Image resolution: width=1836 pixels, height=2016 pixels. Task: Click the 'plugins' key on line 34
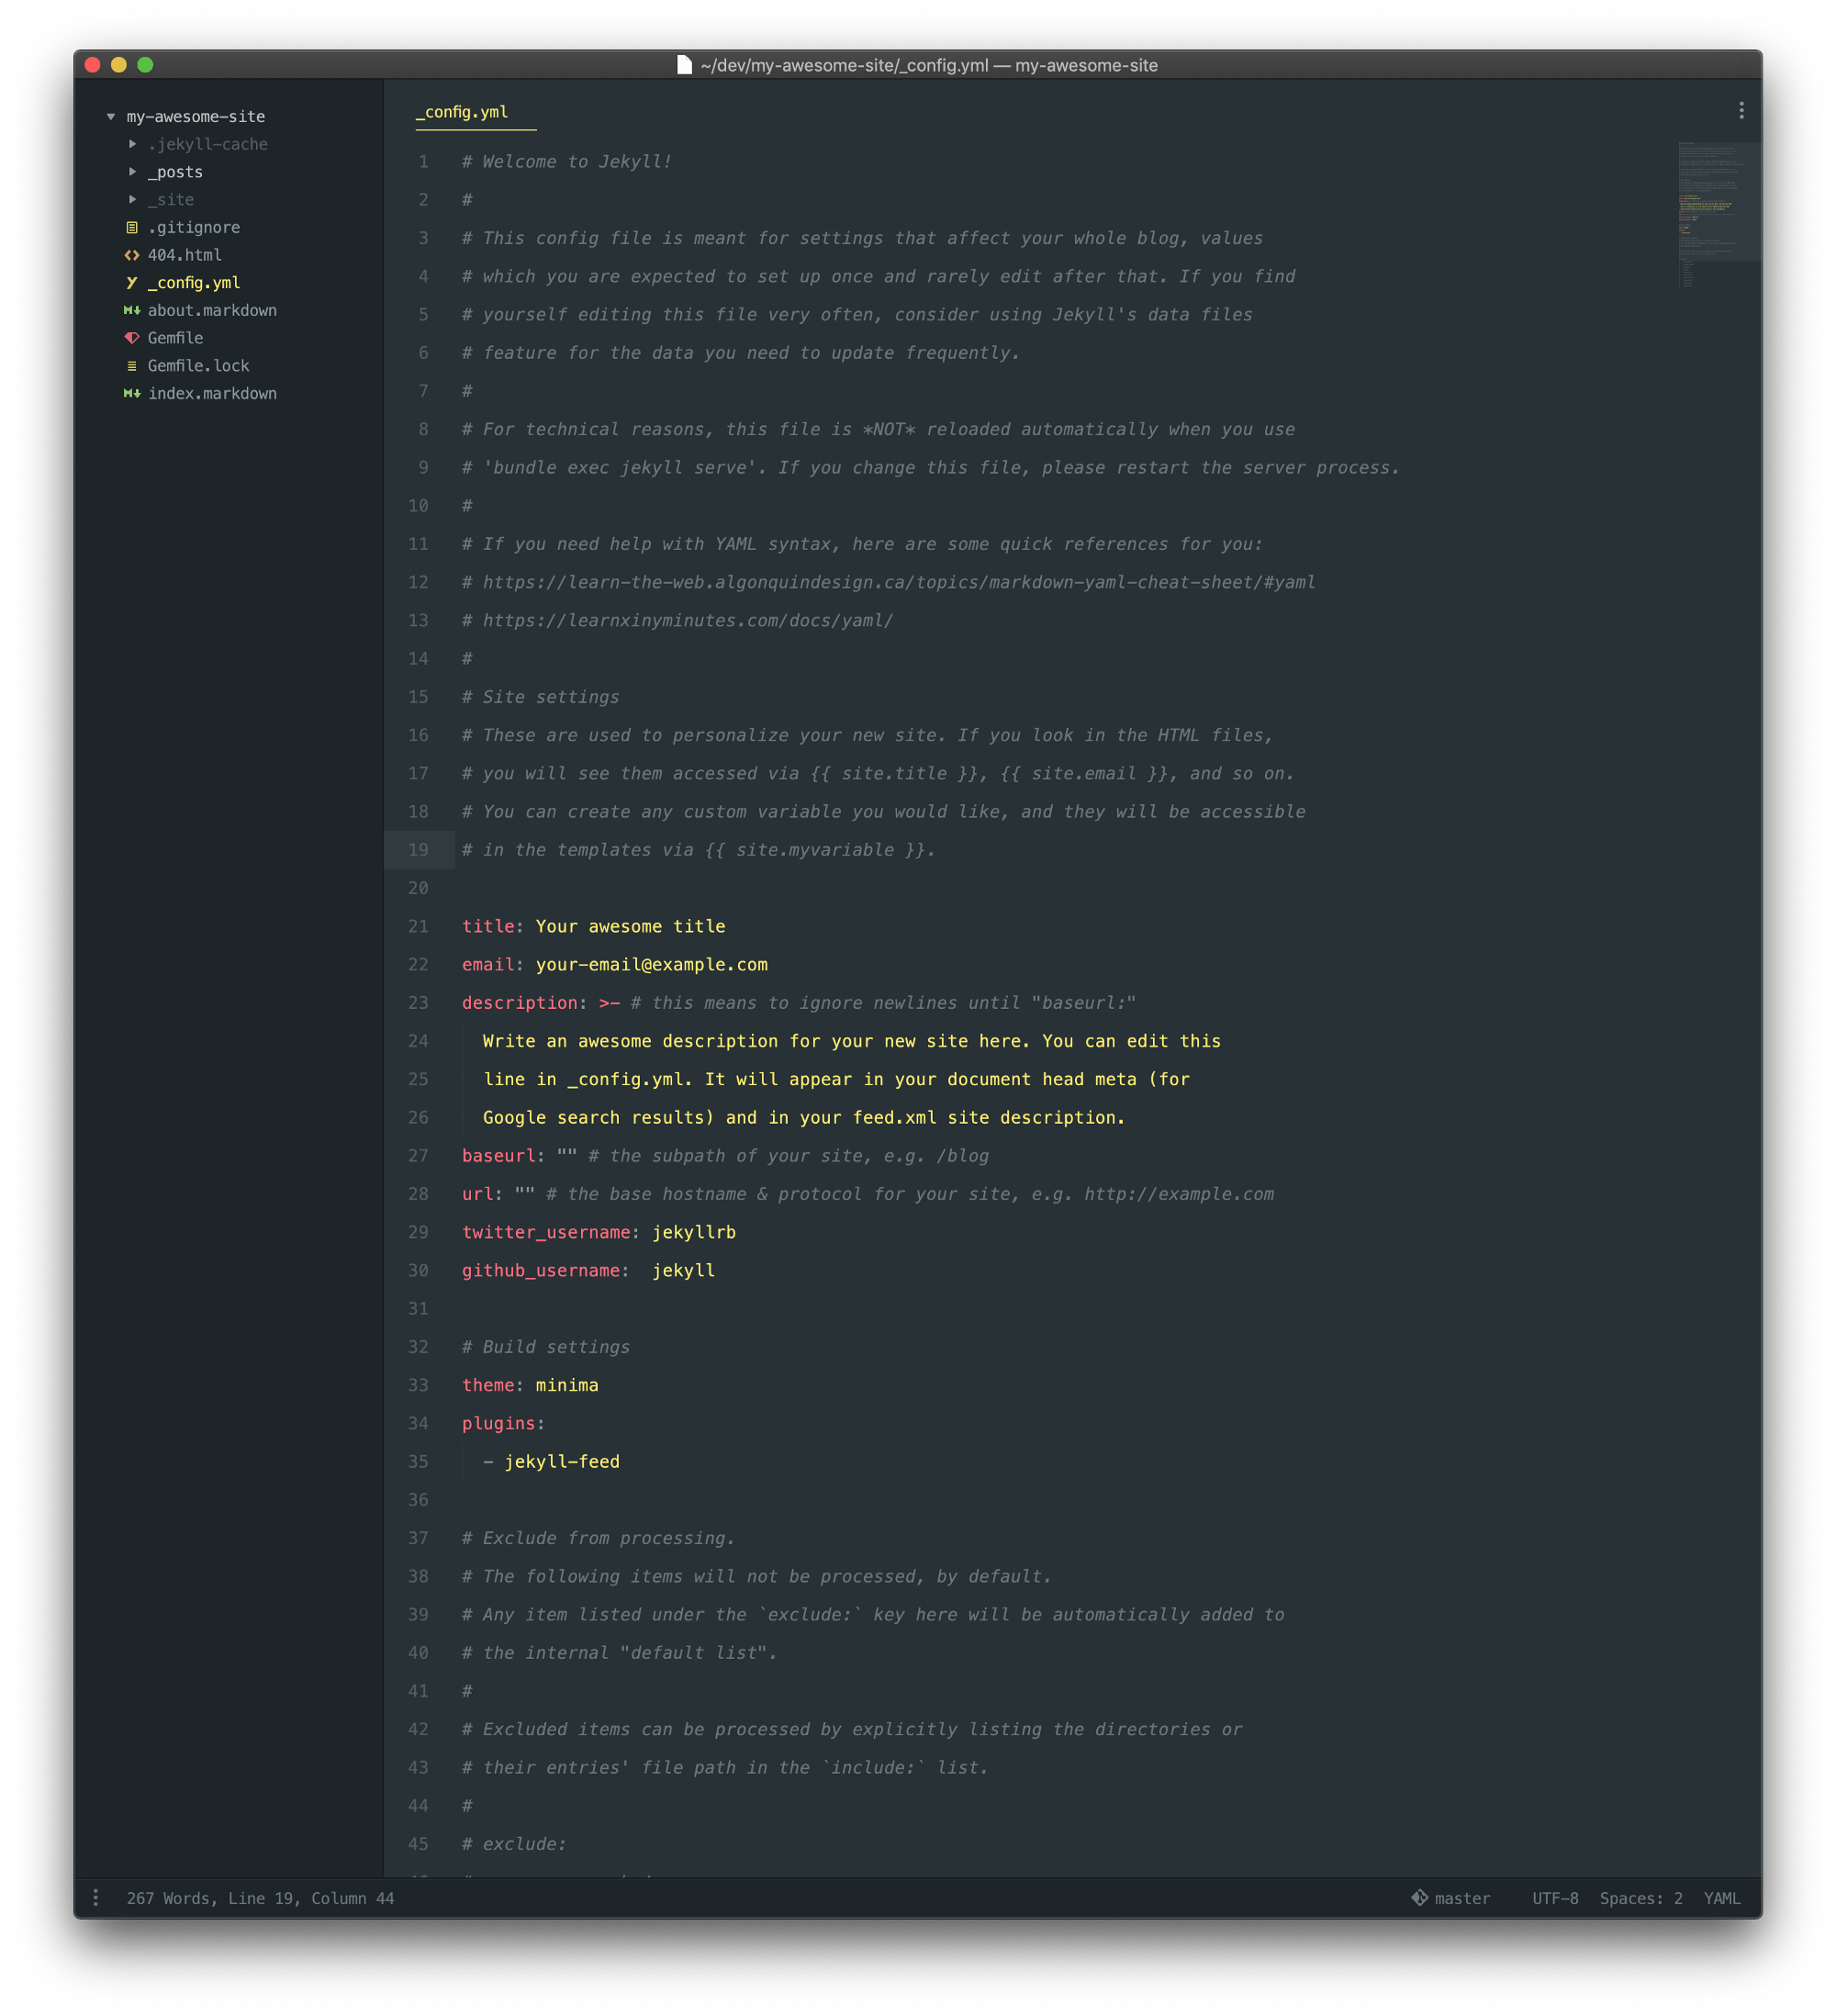pyautogui.click(x=499, y=1423)
